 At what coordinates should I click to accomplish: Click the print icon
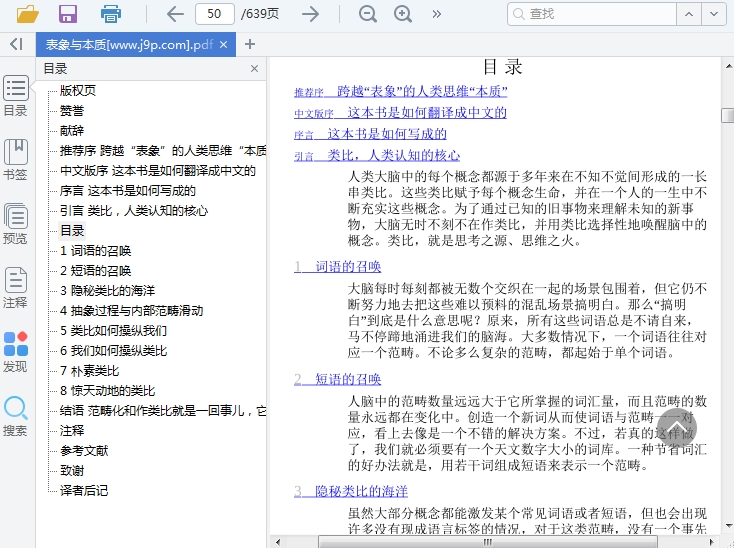(111, 14)
